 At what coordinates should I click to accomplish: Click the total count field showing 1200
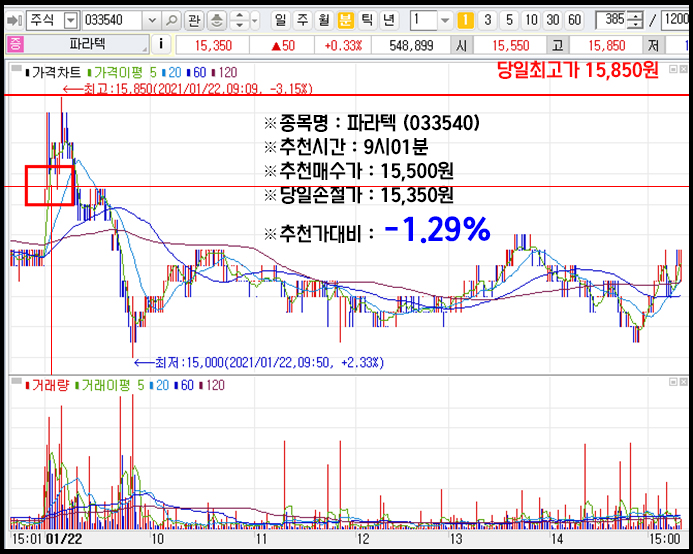pyautogui.click(x=675, y=20)
